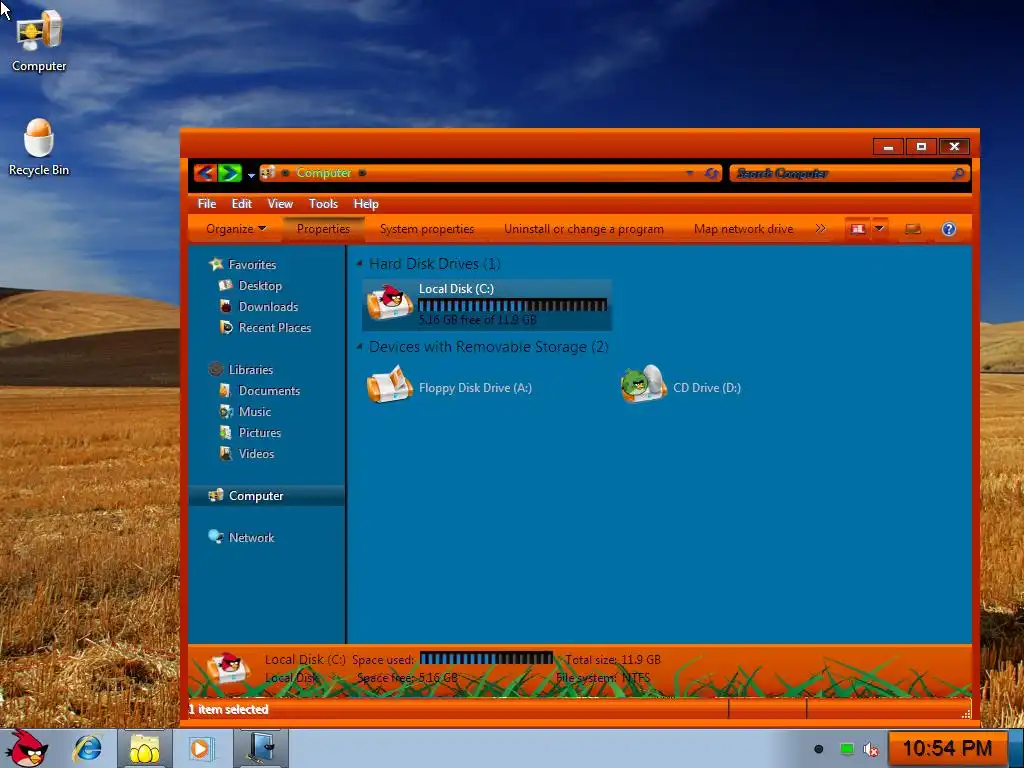Image resolution: width=1024 pixels, height=768 pixels.
Task: Open the Tools menu
Action: point(323,204)
